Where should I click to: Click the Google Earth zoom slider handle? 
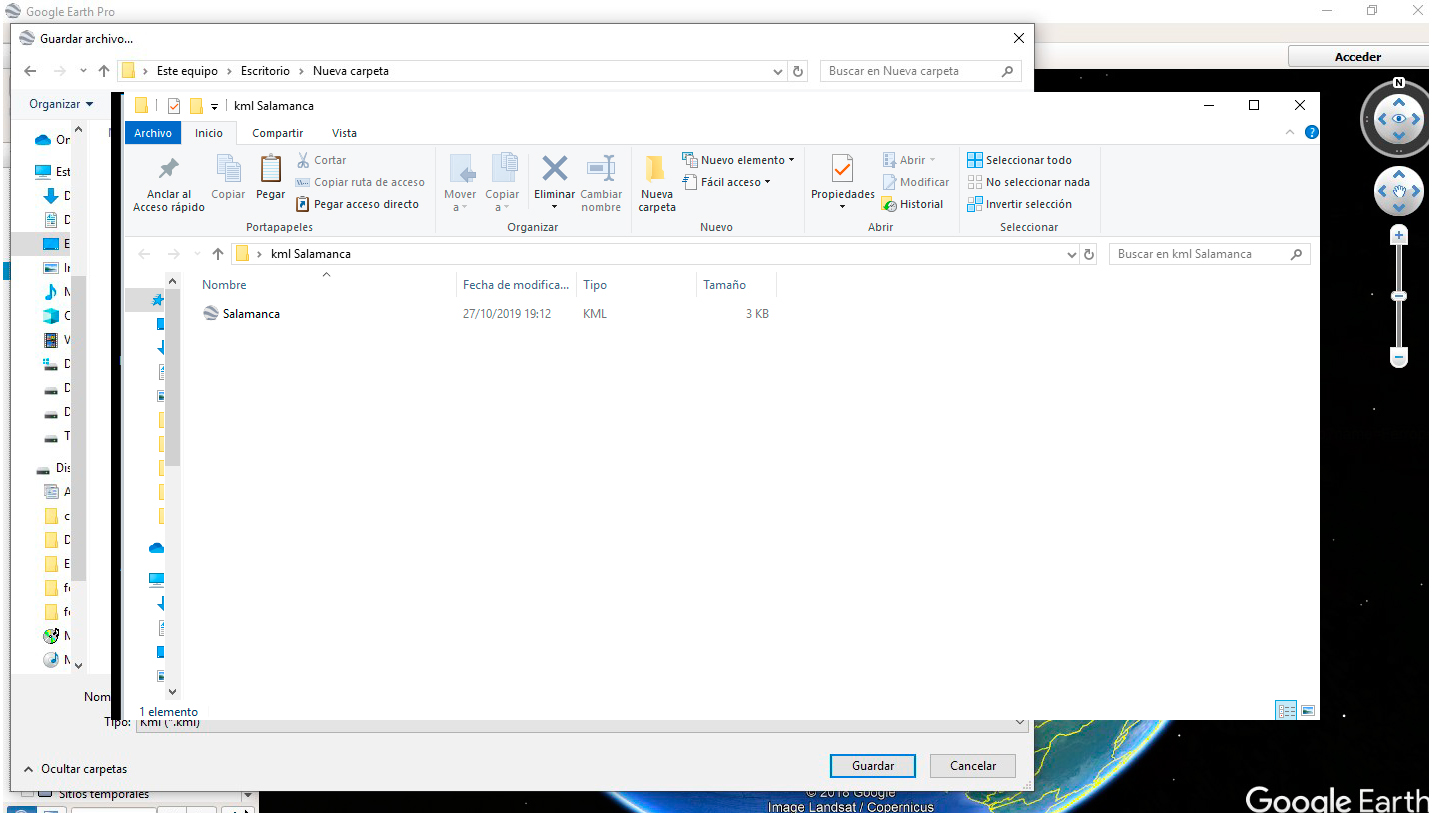(x=1399, y=296)
